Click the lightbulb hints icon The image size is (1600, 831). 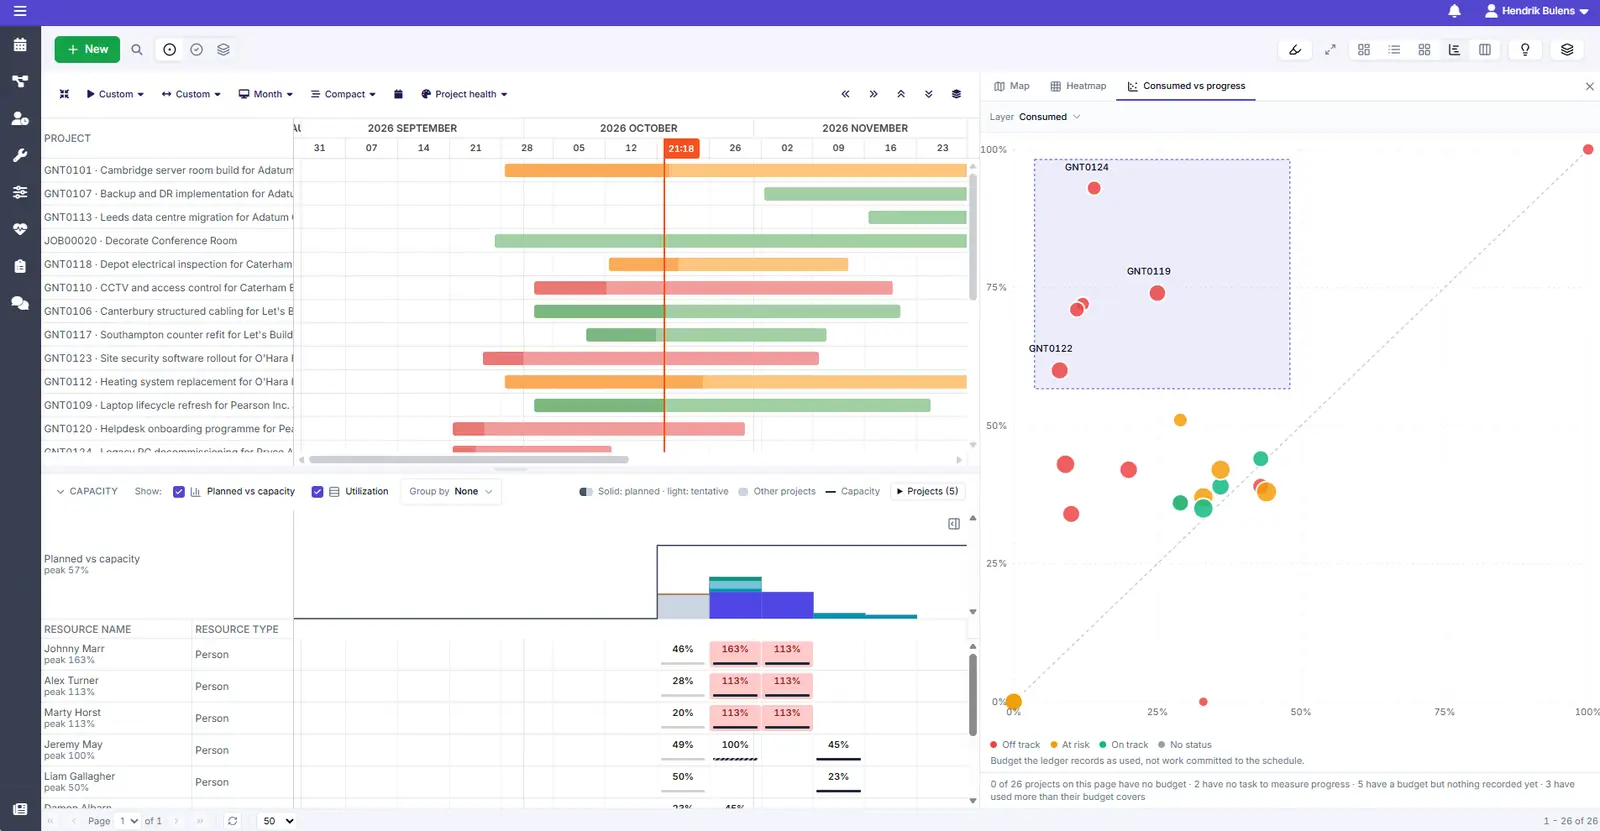point(1525,49)
